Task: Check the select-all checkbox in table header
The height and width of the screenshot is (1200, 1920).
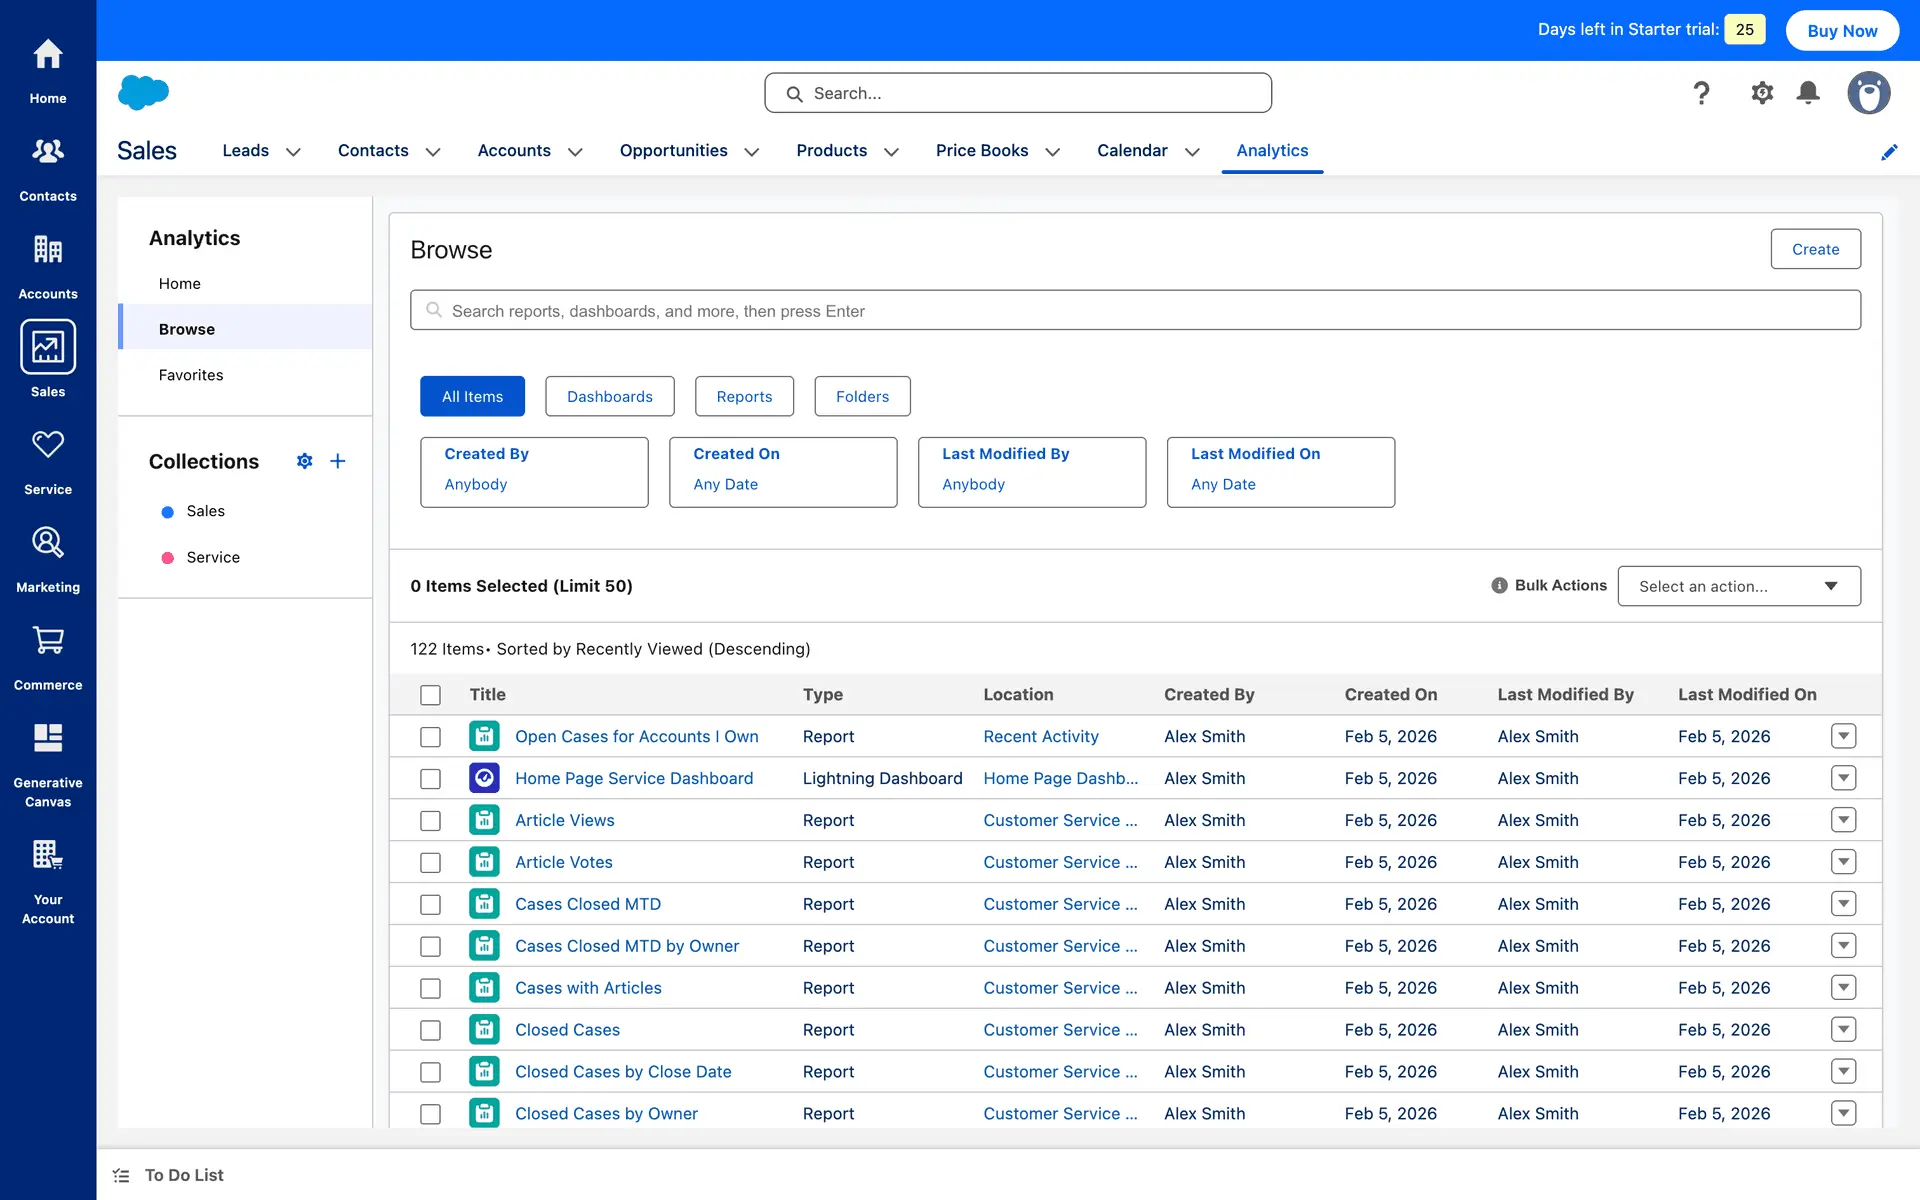Action: tap(430, 695)
